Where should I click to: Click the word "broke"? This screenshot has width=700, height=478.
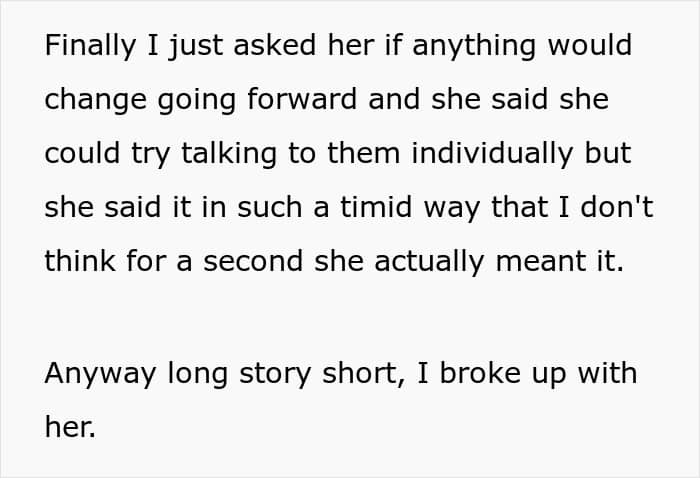coord(480,373)
